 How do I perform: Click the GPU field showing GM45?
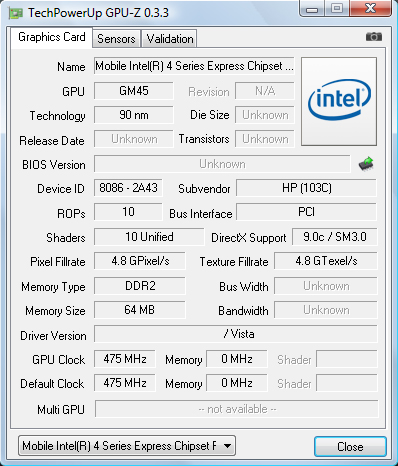click(x=134, y=91)
